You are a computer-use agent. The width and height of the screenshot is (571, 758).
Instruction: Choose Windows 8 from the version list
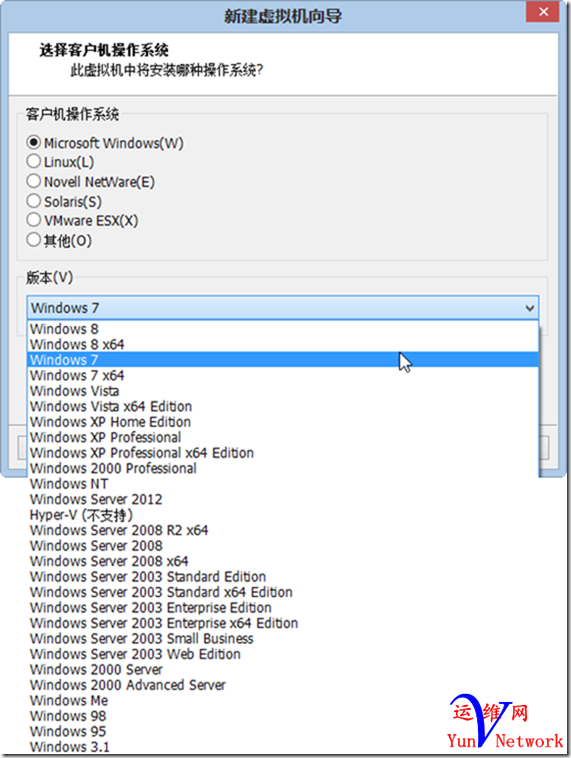point(283,329)
